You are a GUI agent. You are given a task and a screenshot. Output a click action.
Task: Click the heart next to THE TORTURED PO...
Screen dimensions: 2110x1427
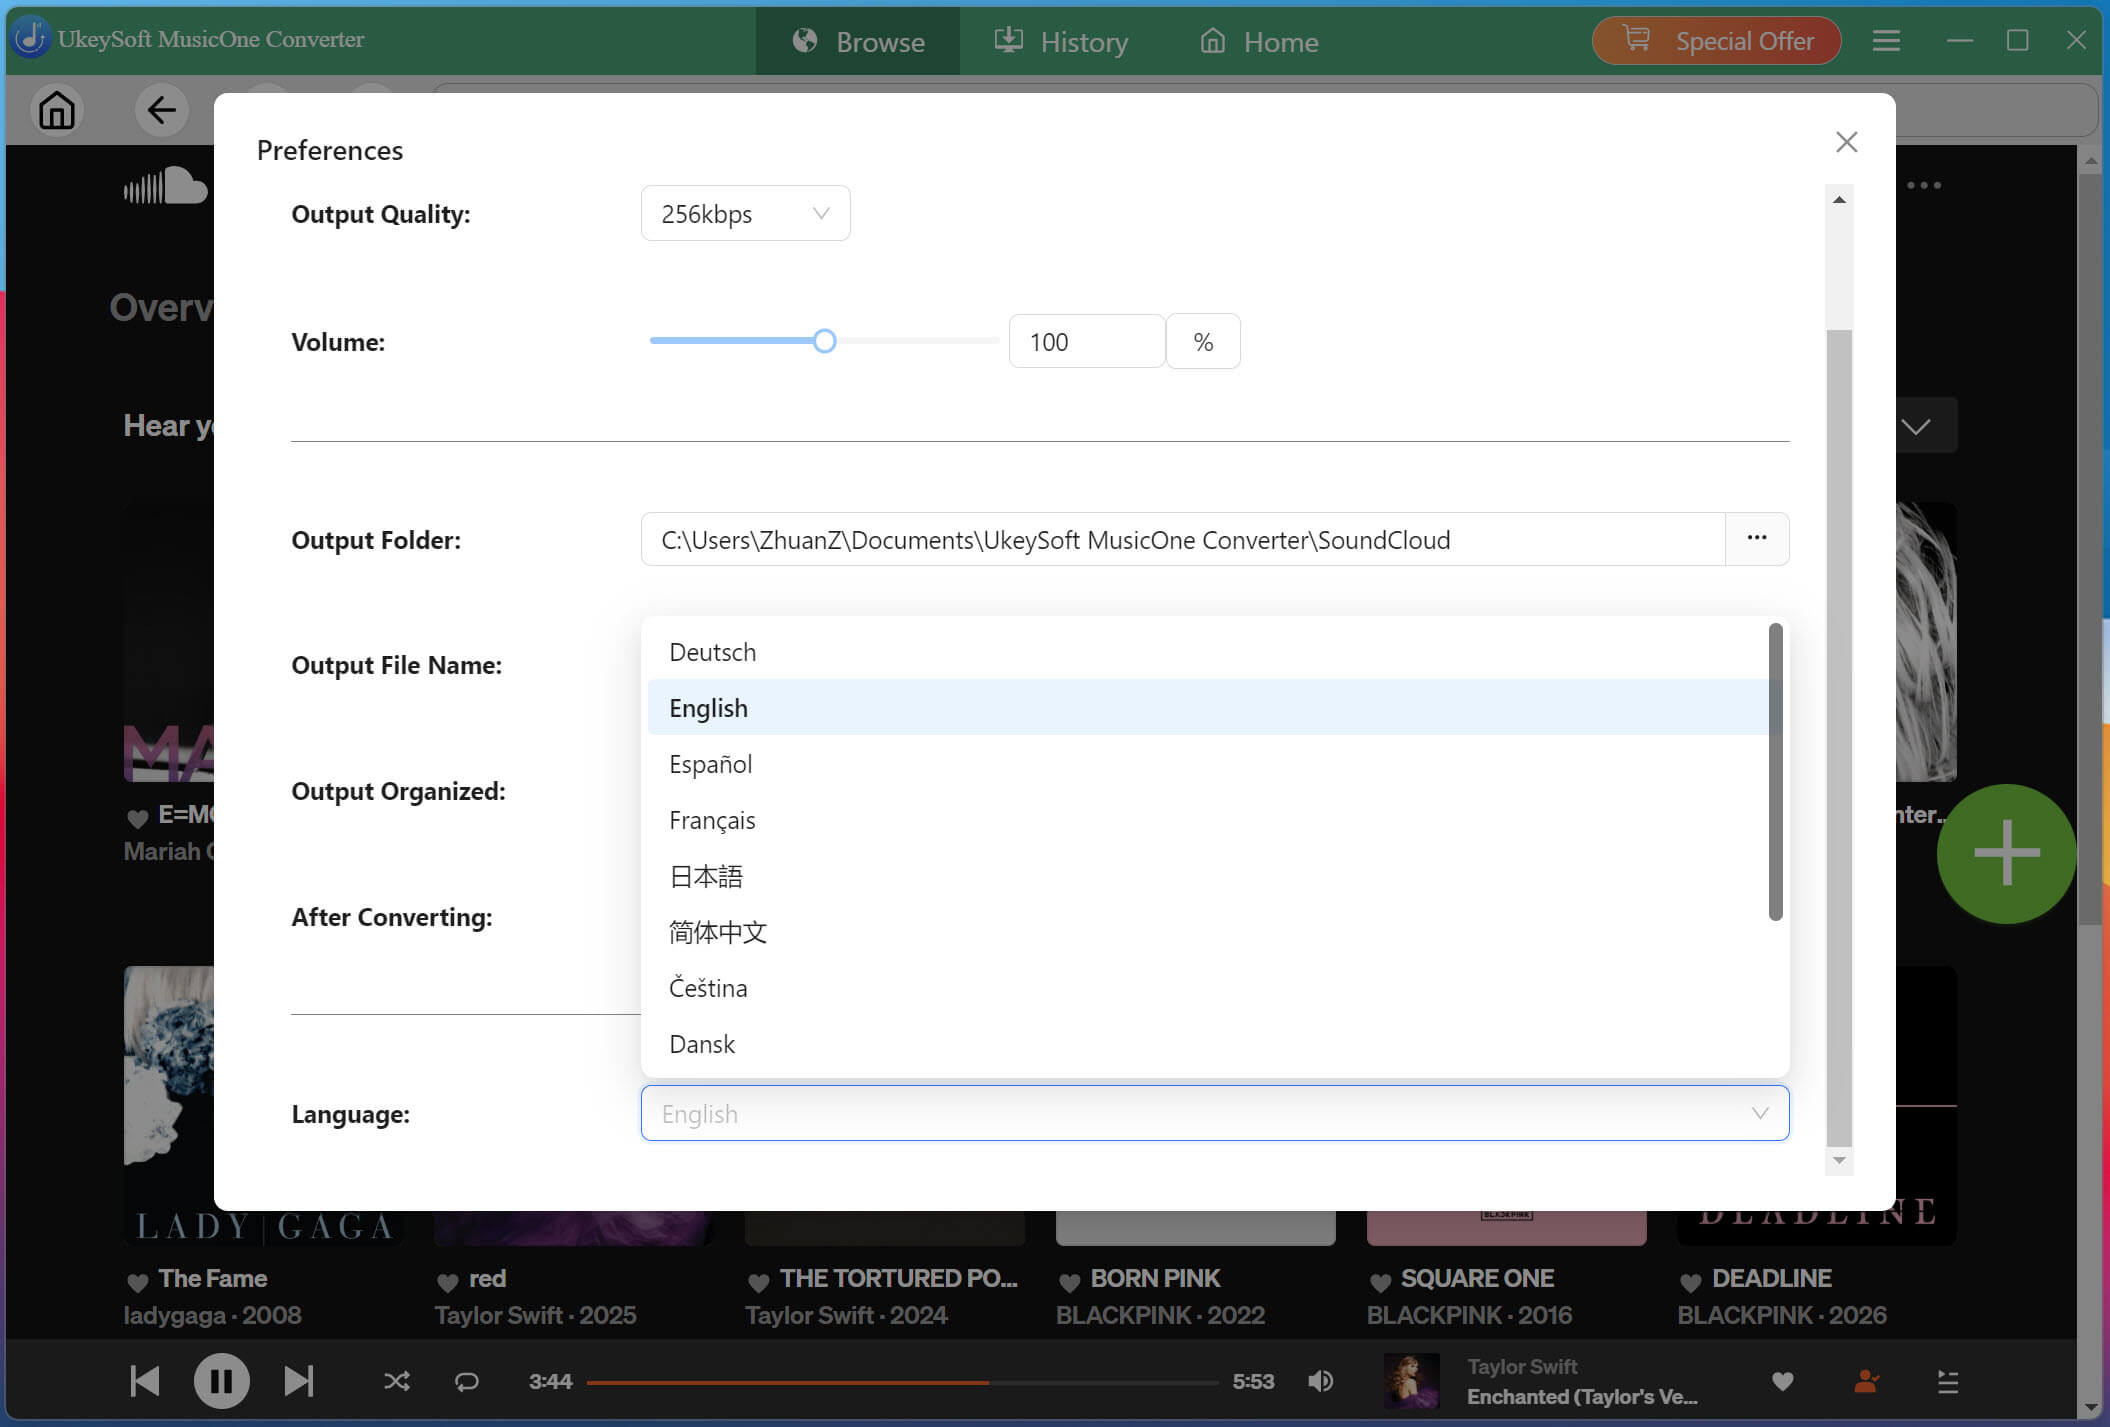(758, 1281)
